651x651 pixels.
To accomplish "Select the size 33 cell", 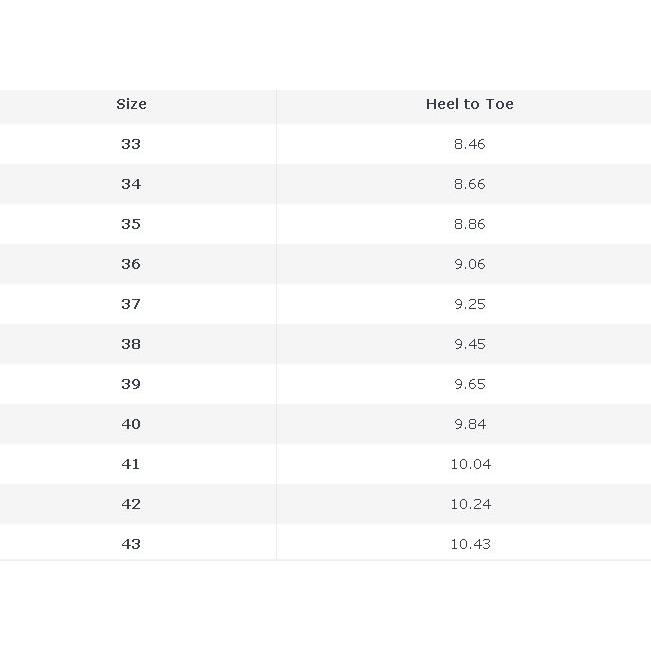I will tap(131, 144).
